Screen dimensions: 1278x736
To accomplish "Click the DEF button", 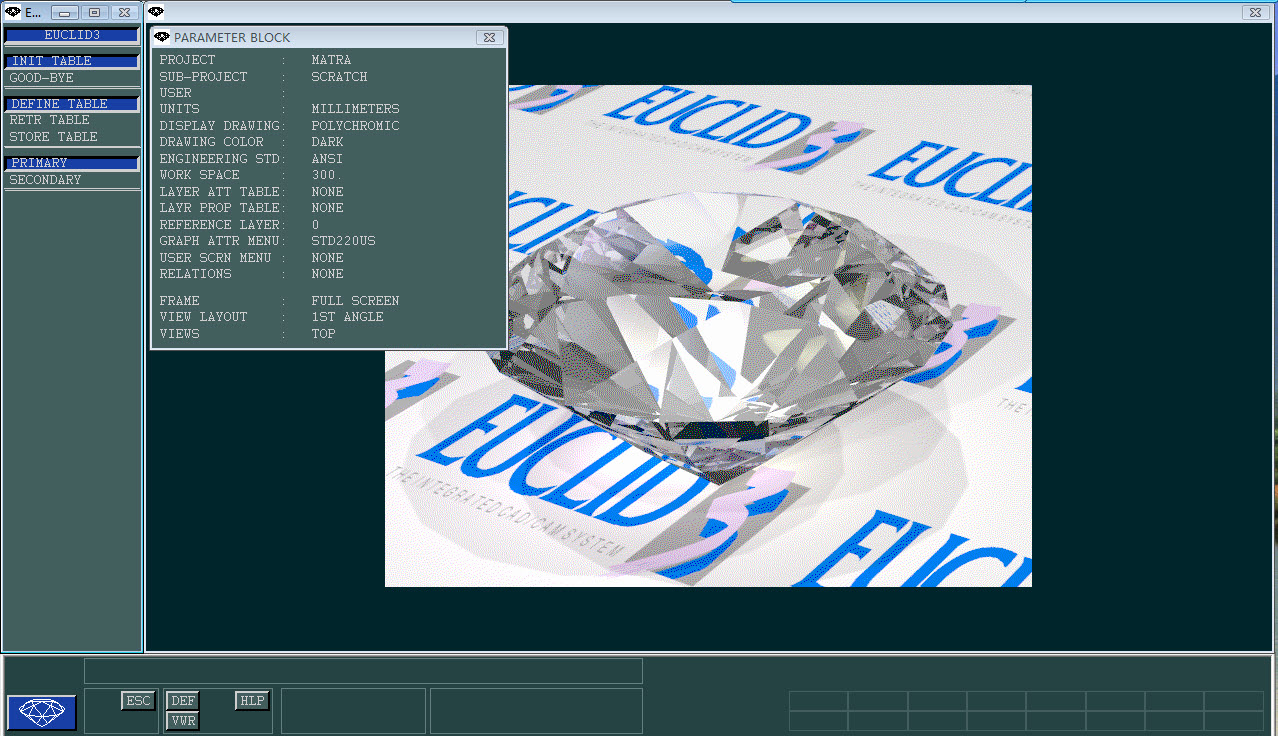I will tap(183, 701).
